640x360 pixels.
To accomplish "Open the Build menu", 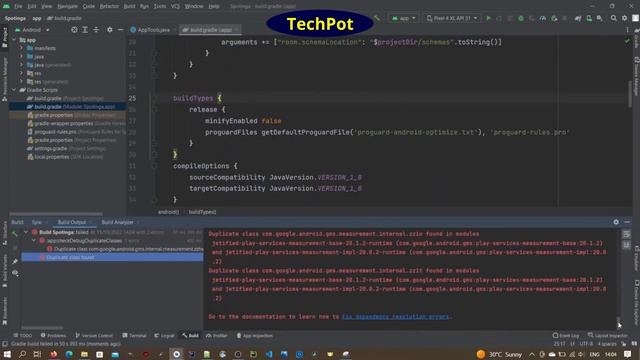I will click(x=129, y=6).
